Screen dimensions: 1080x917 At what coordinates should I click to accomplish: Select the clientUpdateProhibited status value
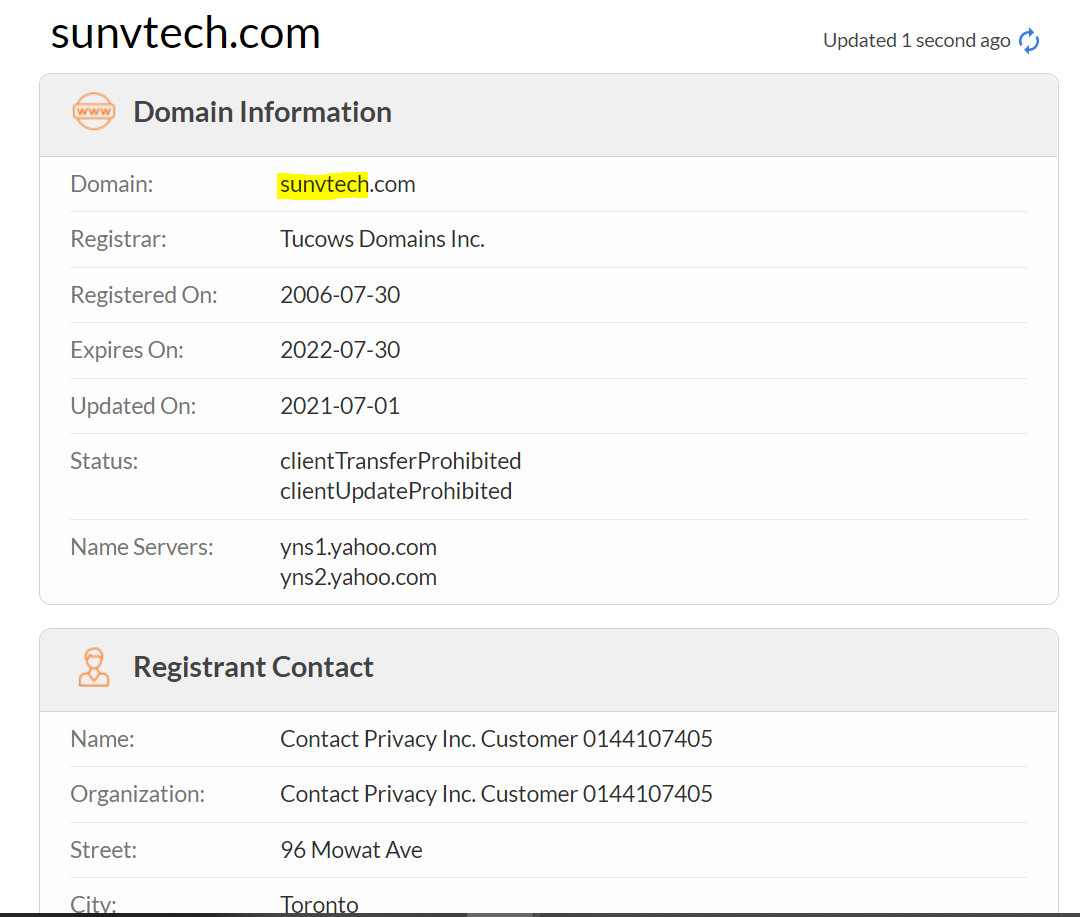point(396,491)
